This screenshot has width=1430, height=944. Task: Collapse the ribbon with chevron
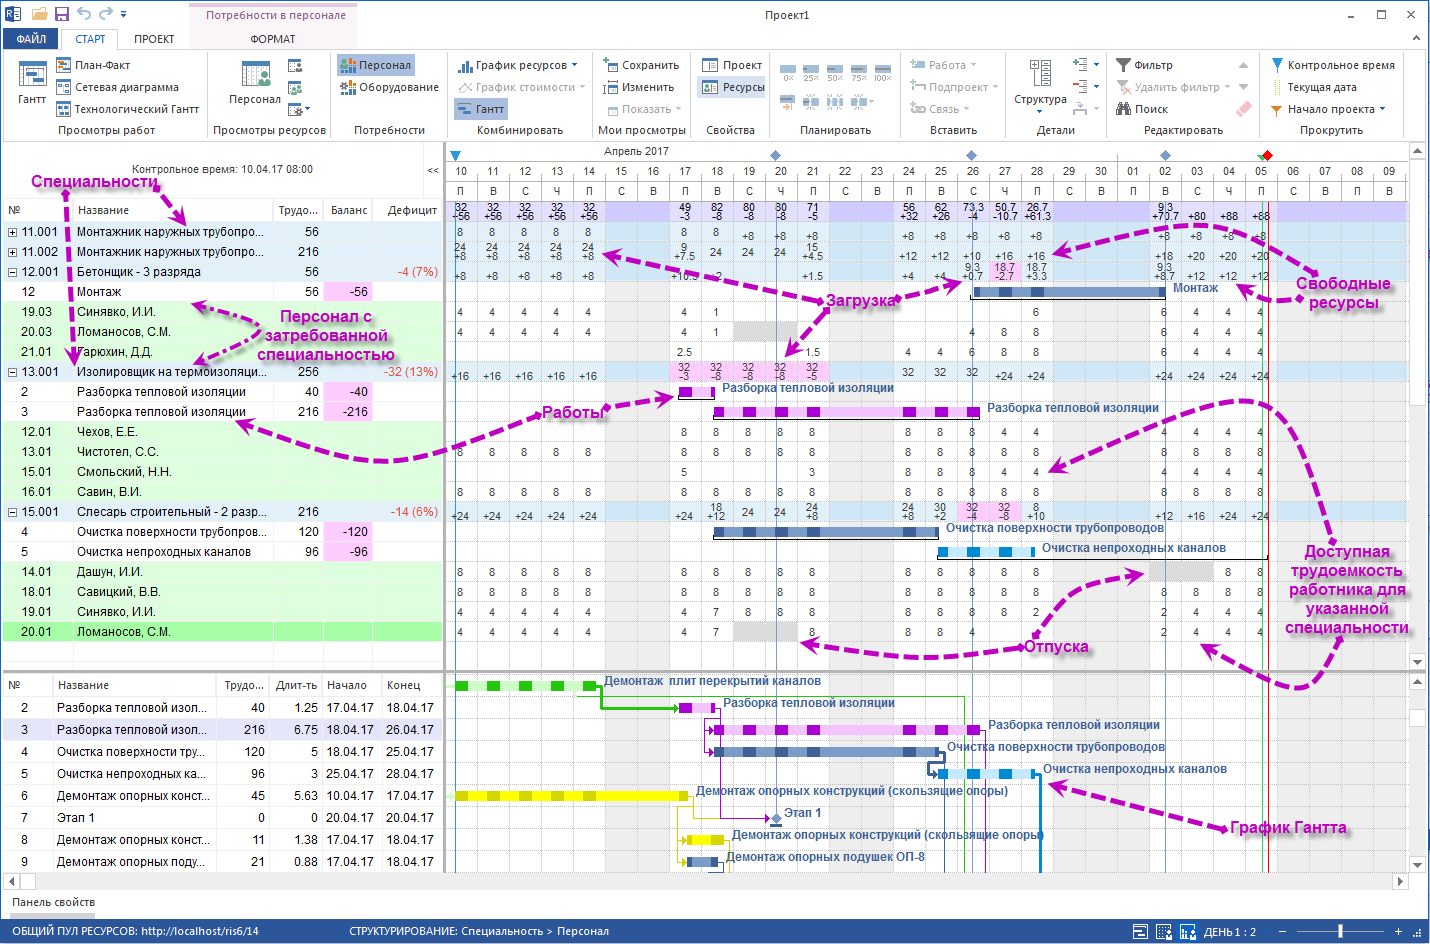click(1416, 38)
